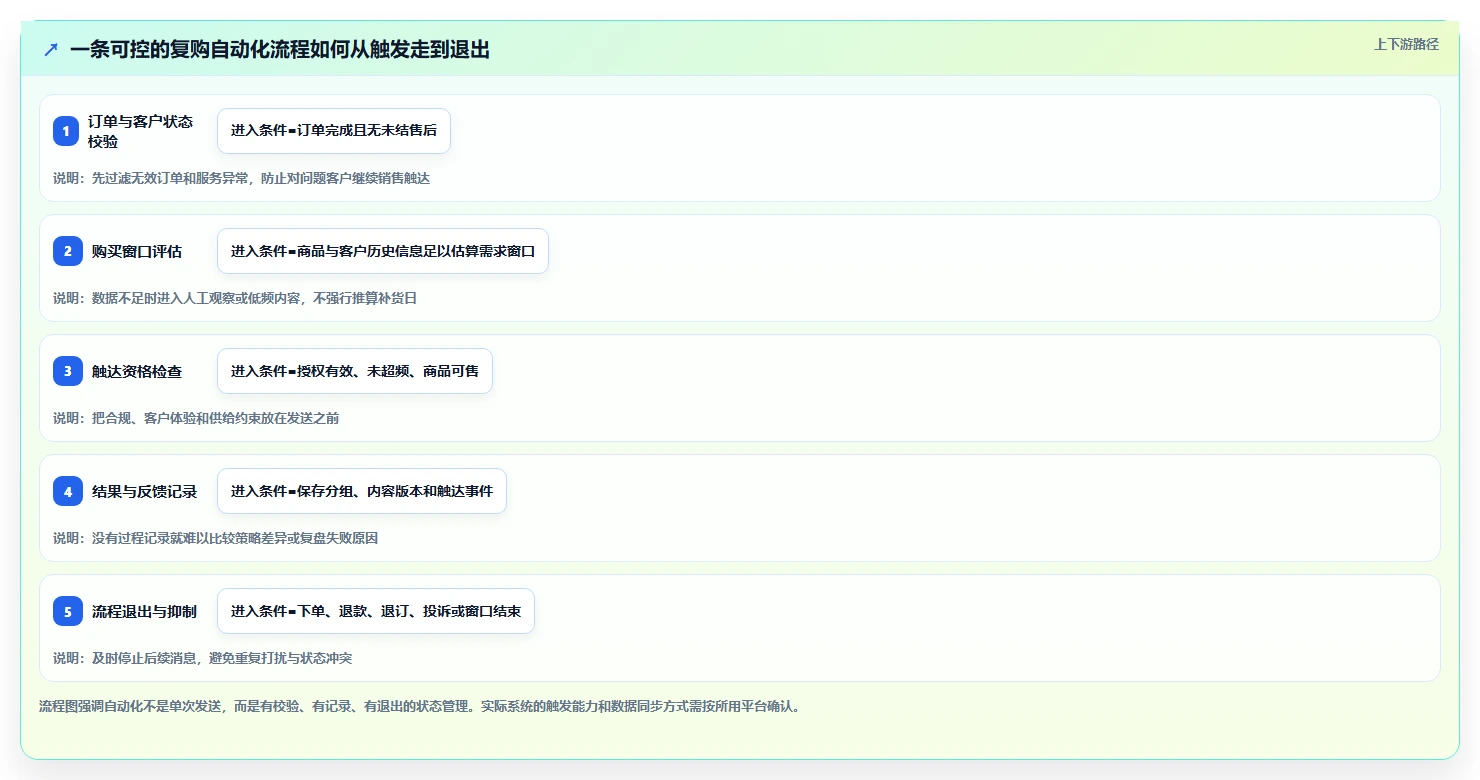
Task: Click note 先过滤无效订单和服务异常
Action: click(241, 178)
